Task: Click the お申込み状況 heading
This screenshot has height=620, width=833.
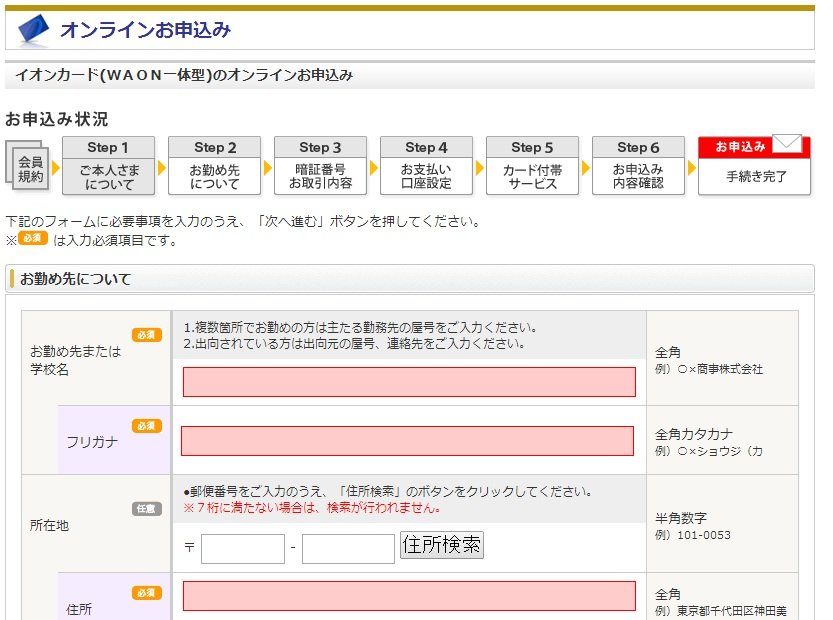Action: pyautogui.click(x=57, y=118)
